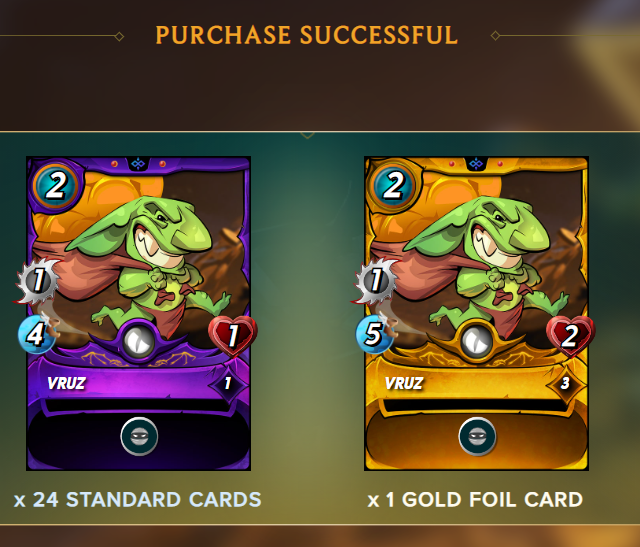Click the mana cost 2 orb on gold card
This screenshot has width=640, height=547.
click(x=393, y=186)
